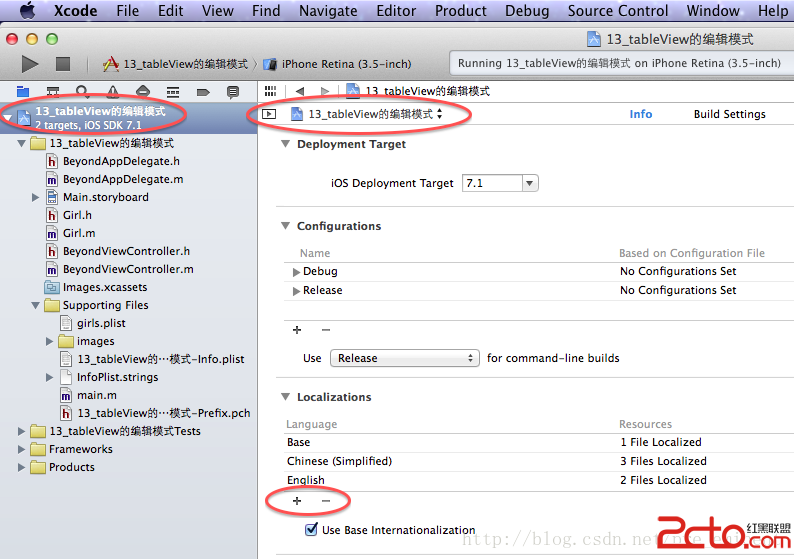Open the iOS Deployment Target combo arrow
This screenshot has height=559, width=794.
click(530, 183)
